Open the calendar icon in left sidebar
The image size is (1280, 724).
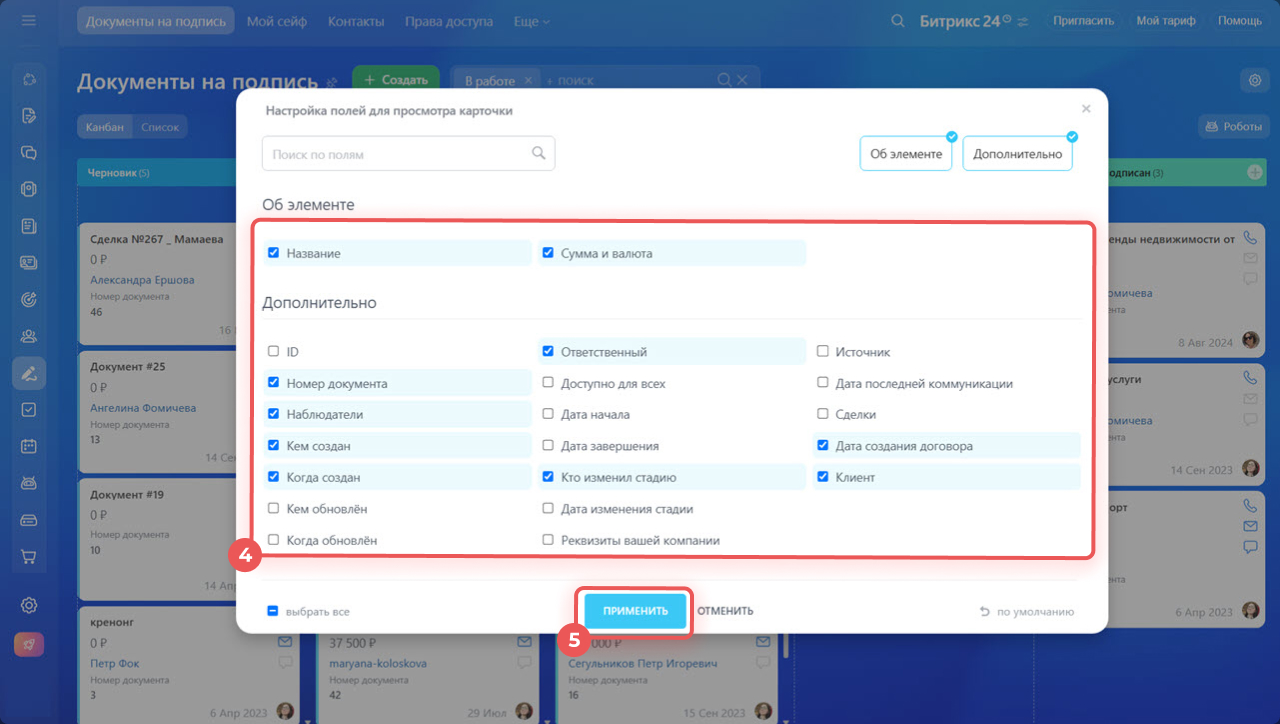point(29,446)
